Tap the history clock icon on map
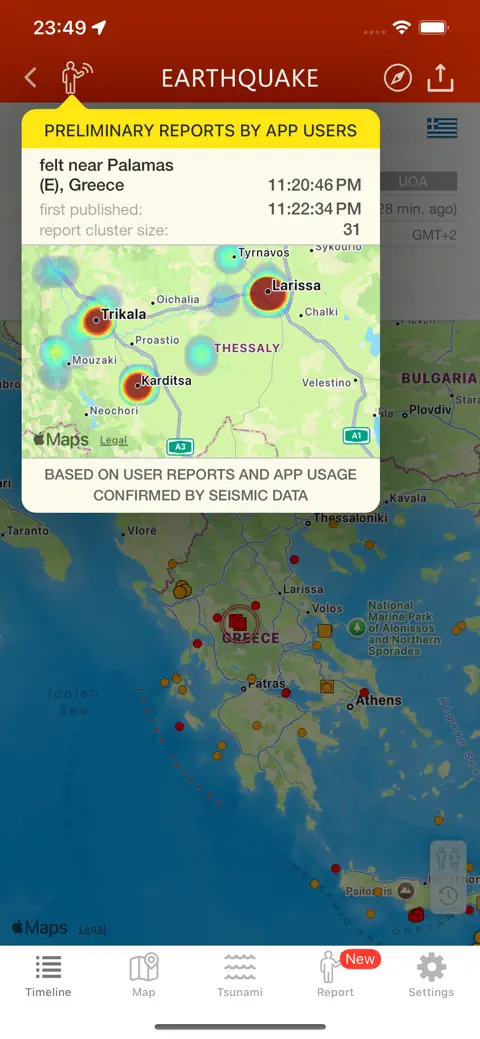Viewport: 480px width, 1039px height. tap(448, 895)
